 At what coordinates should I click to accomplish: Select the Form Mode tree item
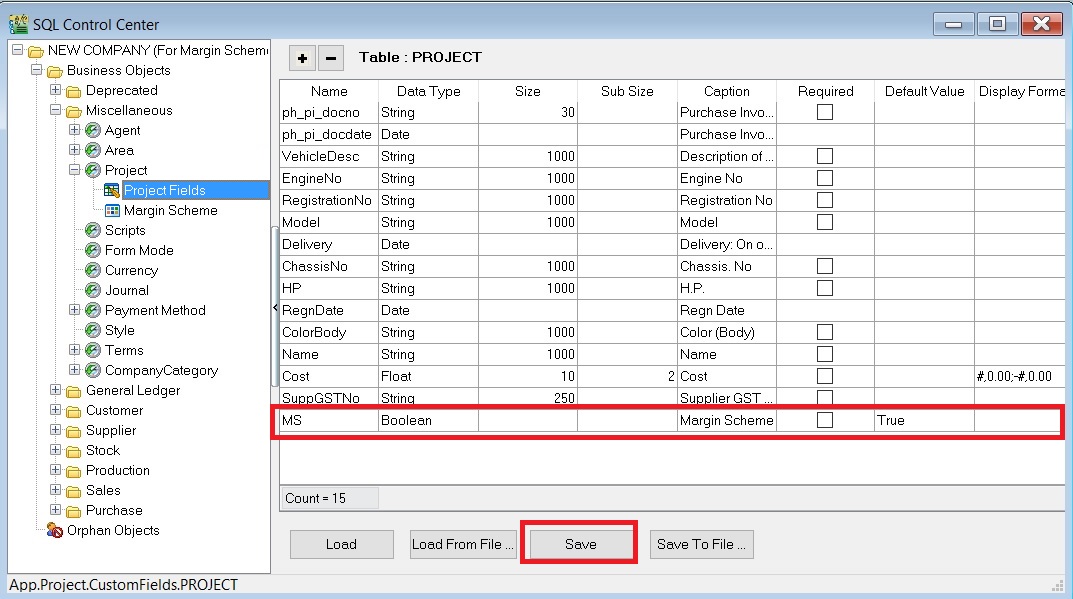139,250
